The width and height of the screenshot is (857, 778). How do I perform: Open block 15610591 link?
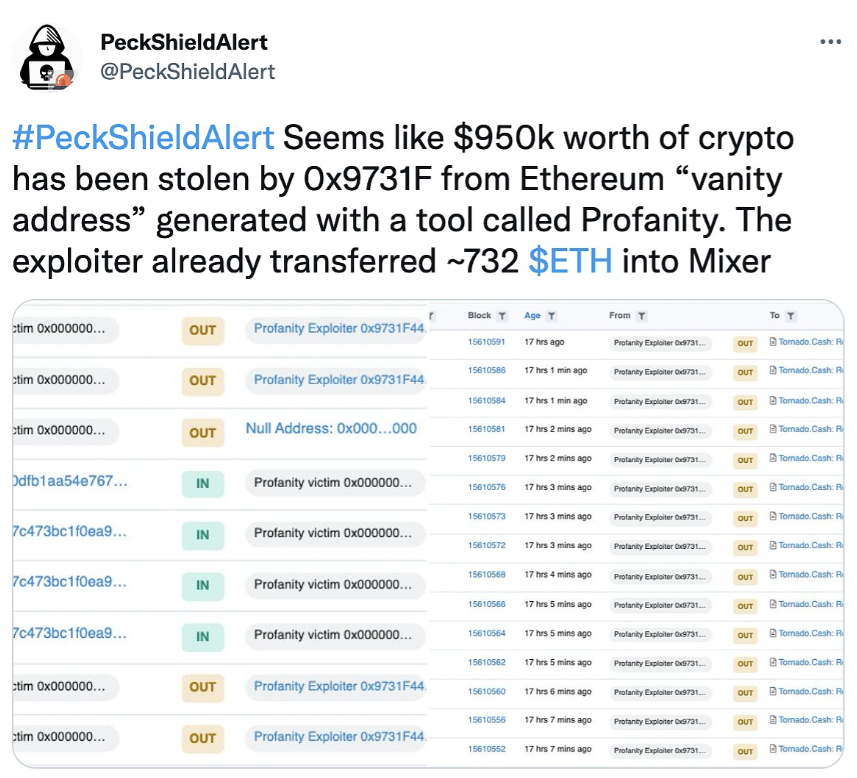click(486, 342)
